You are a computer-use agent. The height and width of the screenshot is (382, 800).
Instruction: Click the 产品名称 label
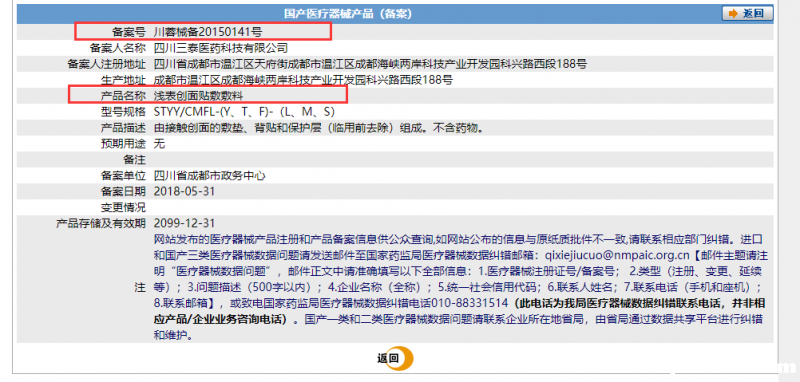(x=123, y=96)
